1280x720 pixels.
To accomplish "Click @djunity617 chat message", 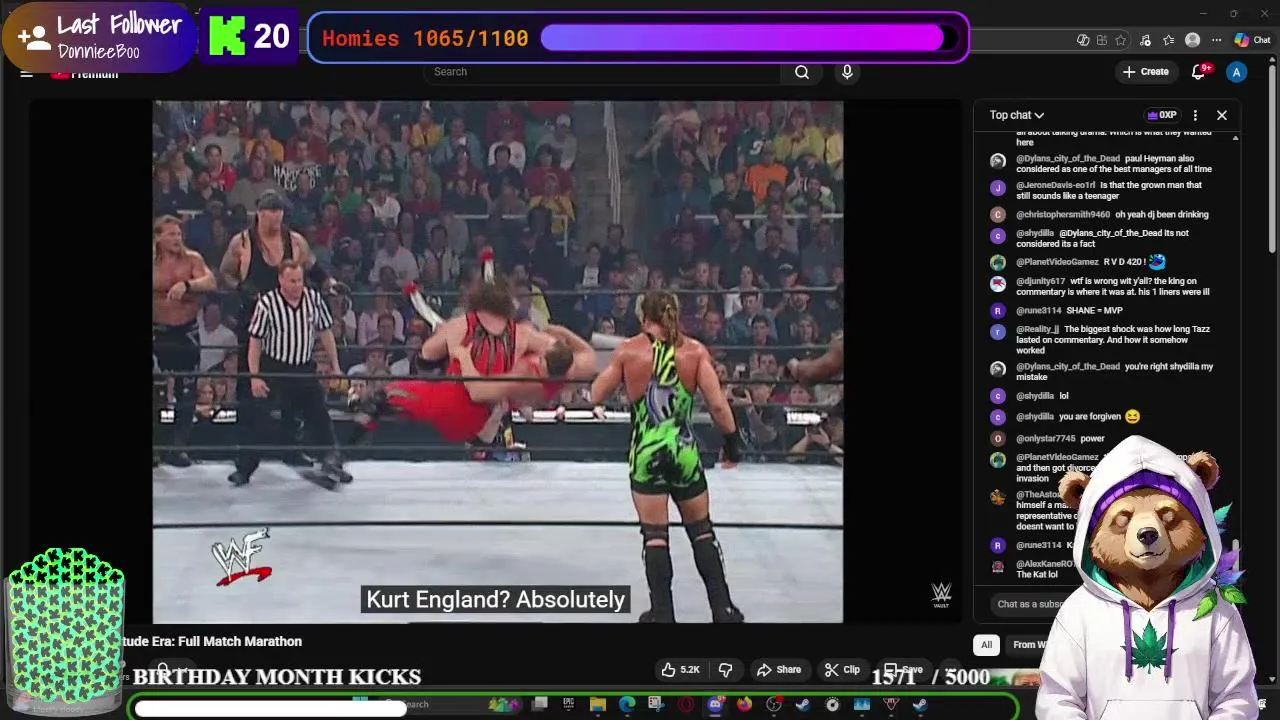I will [x=1113, y=287].
